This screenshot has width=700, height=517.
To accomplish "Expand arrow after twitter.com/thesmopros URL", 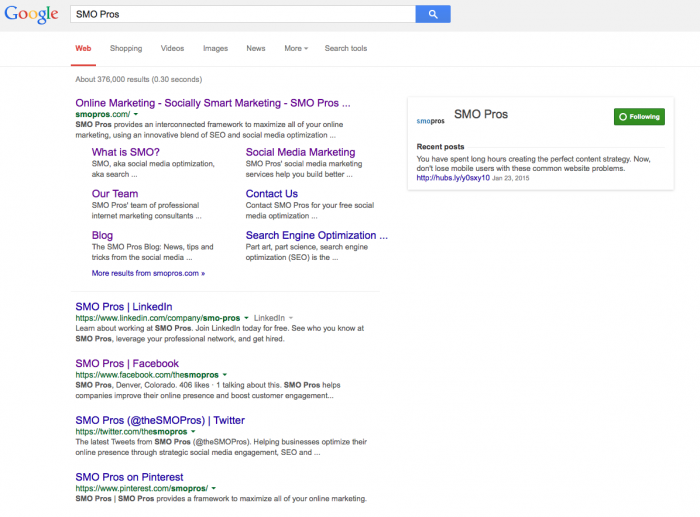I will click(193, 431).
